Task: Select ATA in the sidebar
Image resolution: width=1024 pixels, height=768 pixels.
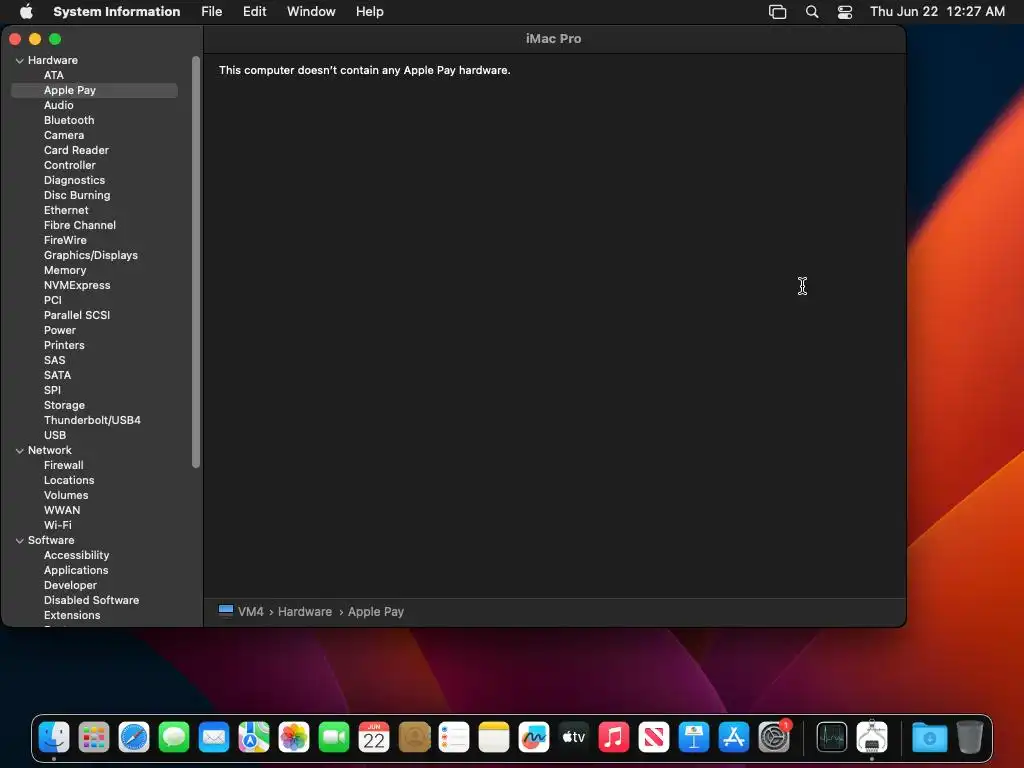Action: click(x=54, y=75)
